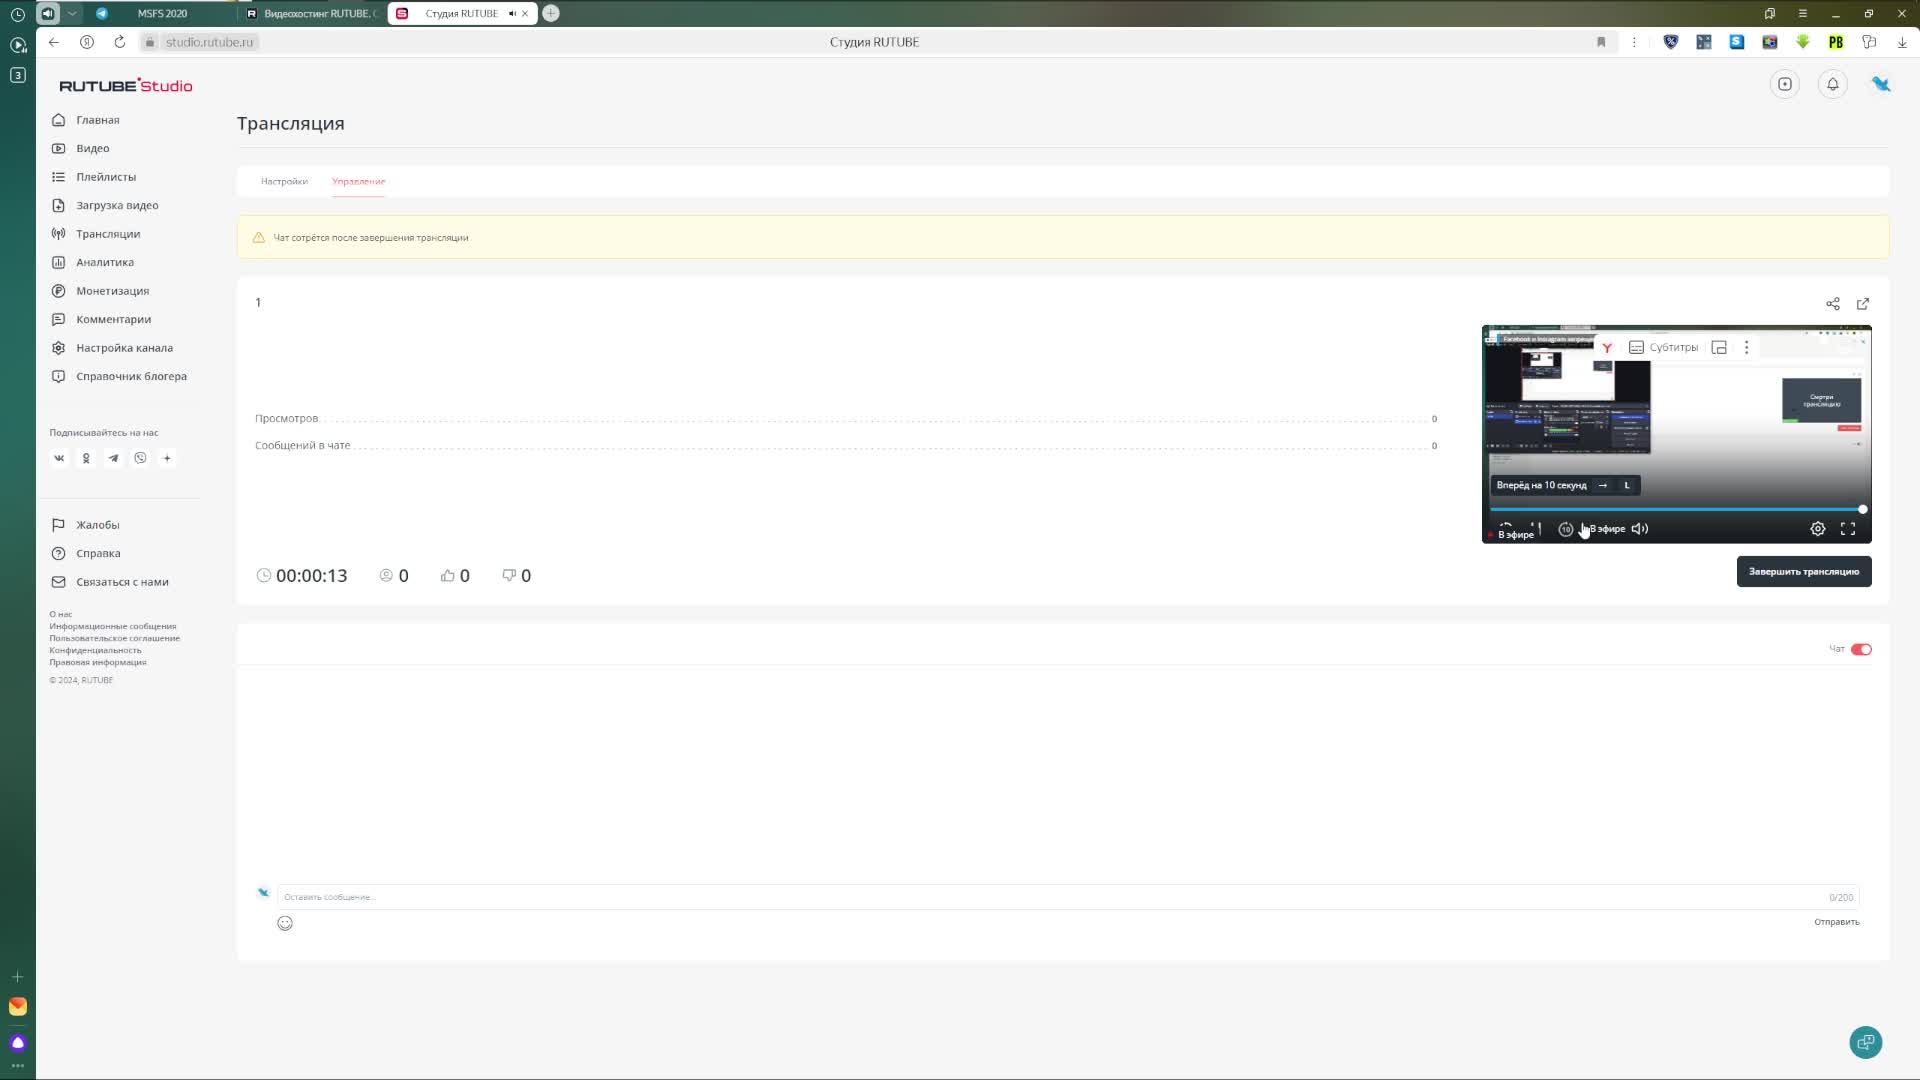Open the support chat bubble button
1920x1080 pixels.
1865,1042
